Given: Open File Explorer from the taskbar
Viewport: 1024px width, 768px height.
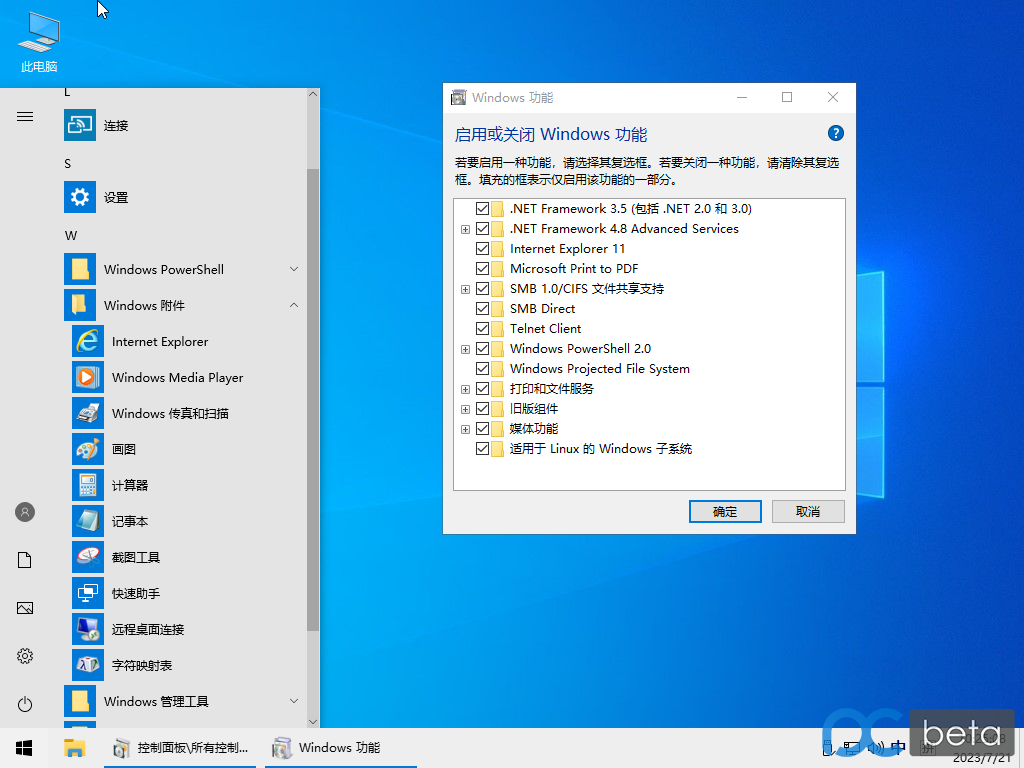Looking at the screenshot, I should (74, 748).
